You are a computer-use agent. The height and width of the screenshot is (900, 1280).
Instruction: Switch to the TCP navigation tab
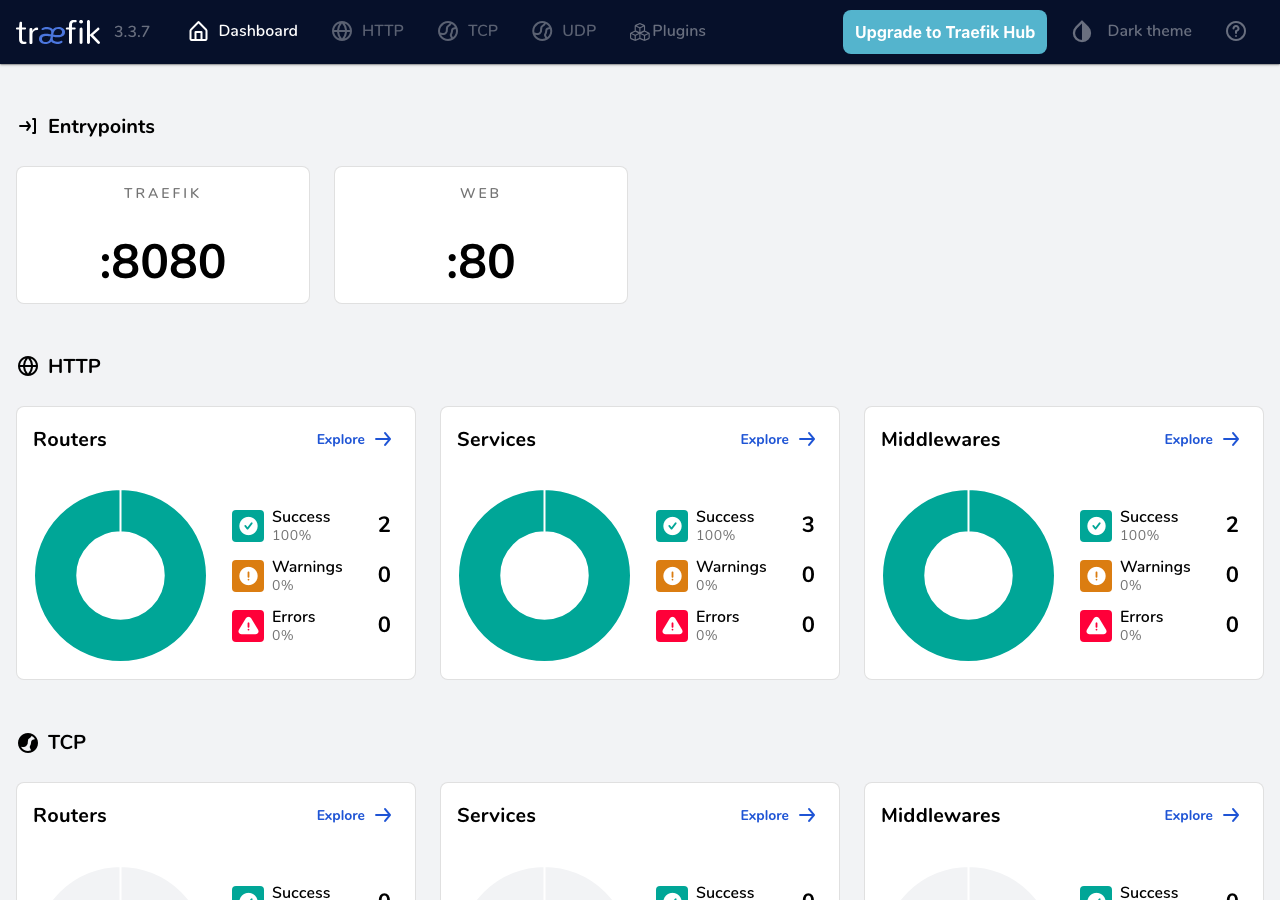[468, 31]
